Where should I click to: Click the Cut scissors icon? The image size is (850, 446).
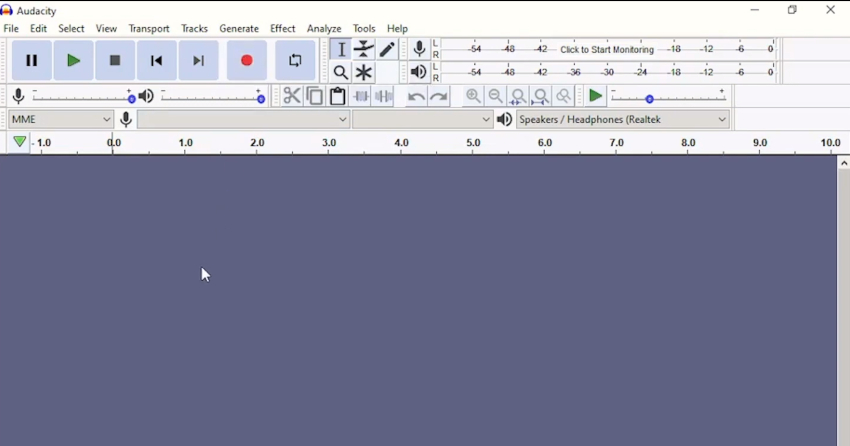(292, 96)
